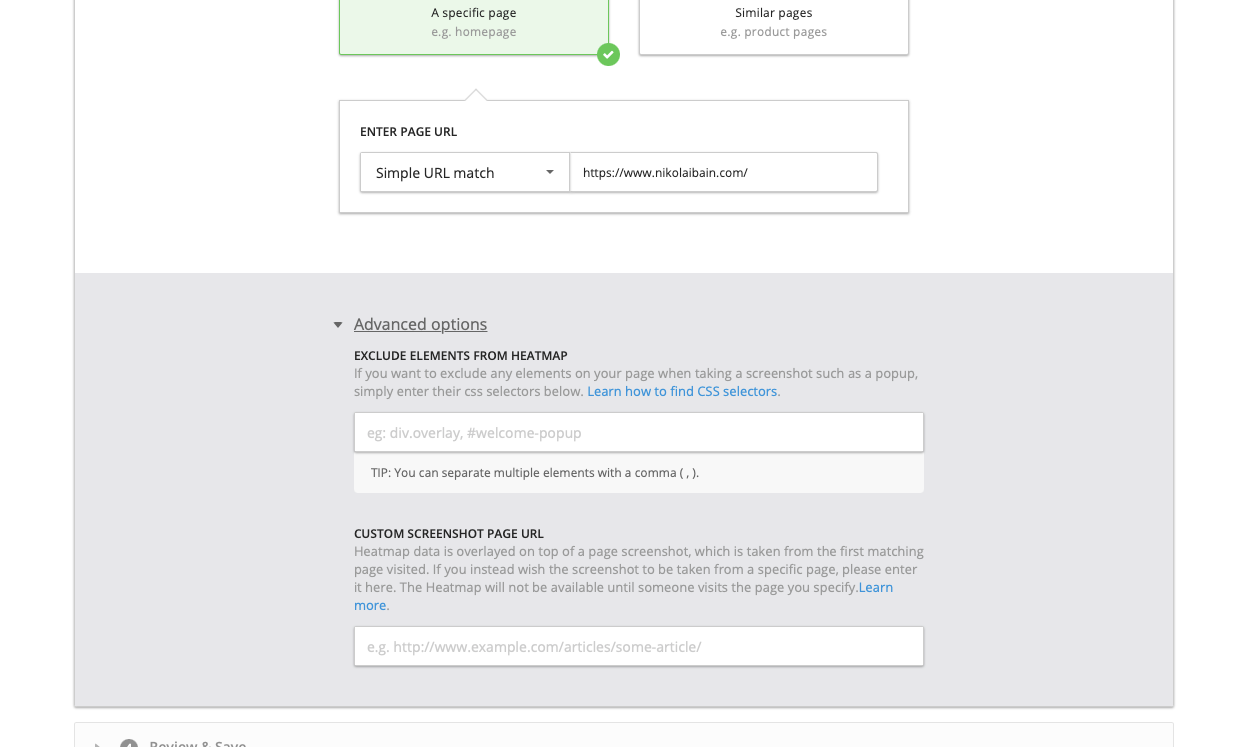Click the 'EXCLUDE ELEMENTS FROM HEATMAP' heading
Viewport: 1237px width, 747px height.
click(460, 356)
